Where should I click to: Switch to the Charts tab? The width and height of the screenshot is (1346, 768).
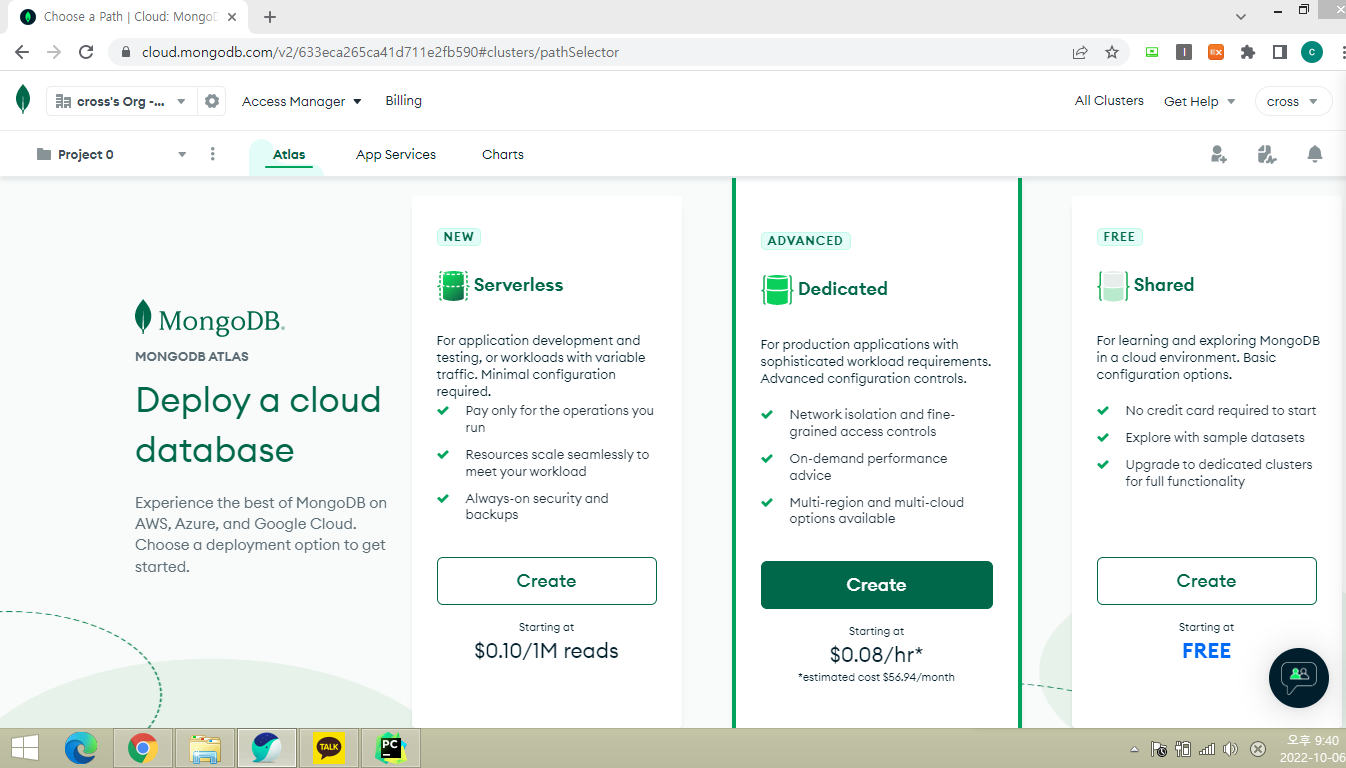[503, 155]
